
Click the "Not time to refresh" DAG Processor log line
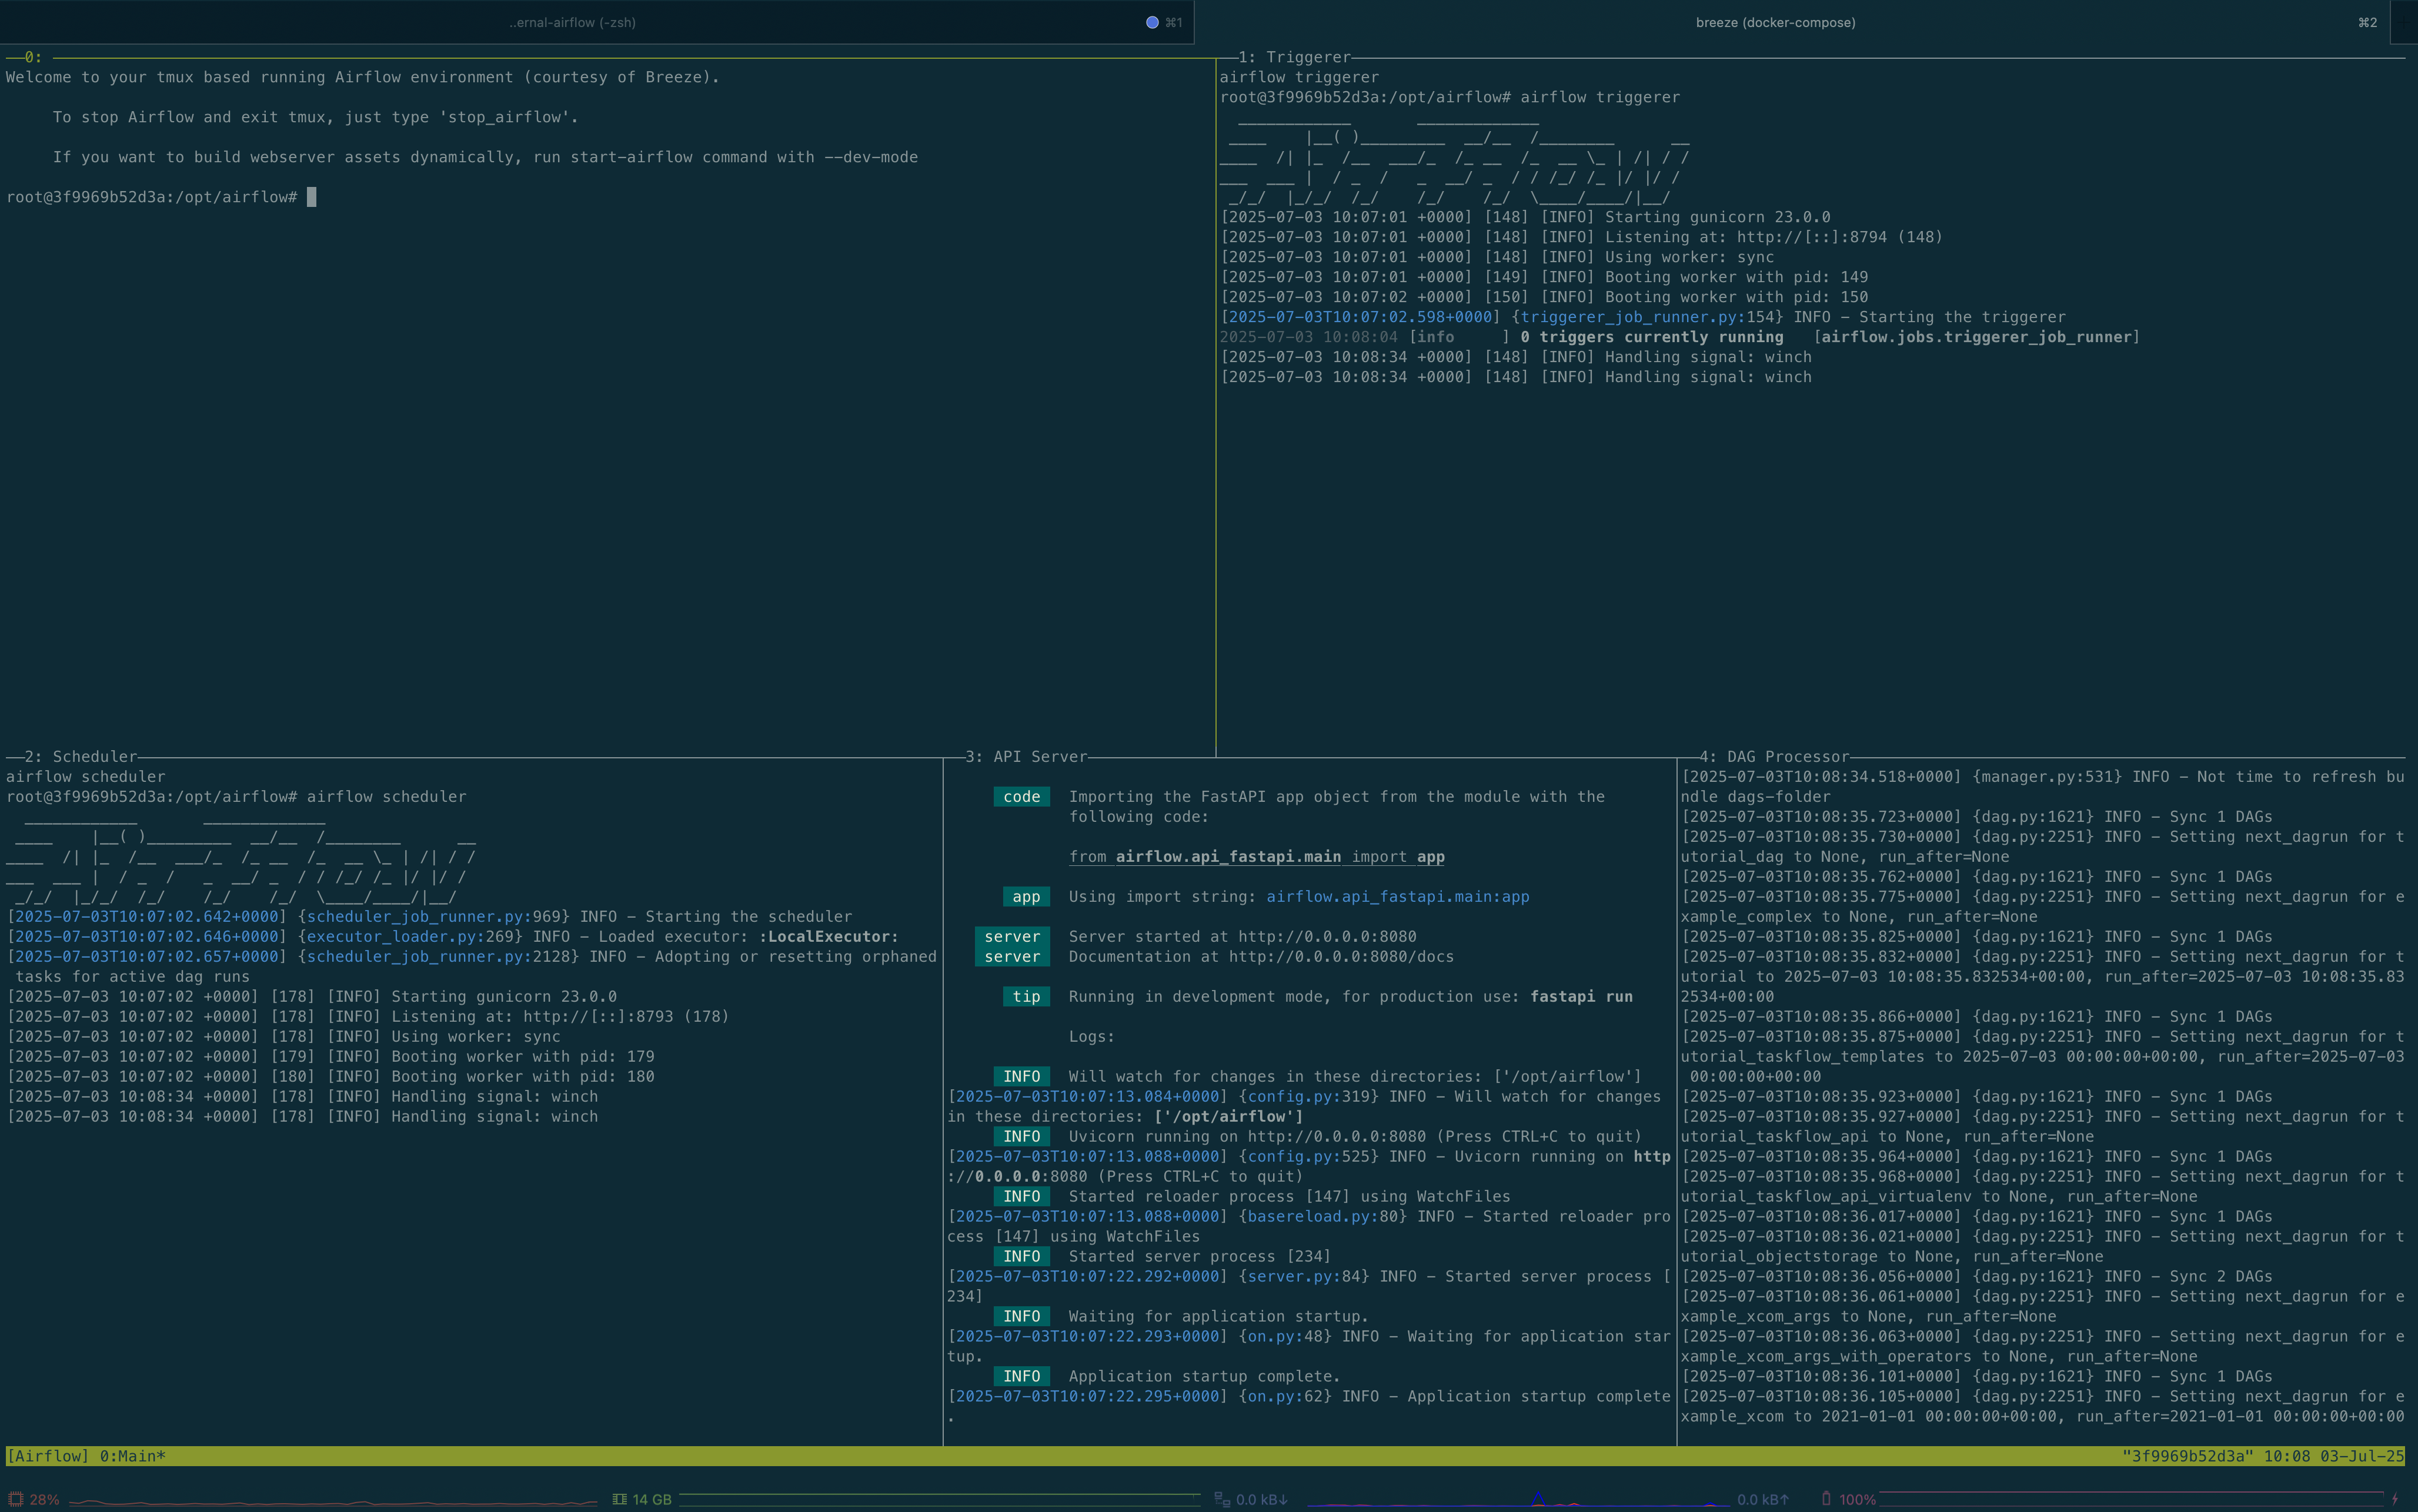[x=2043, y=786]
